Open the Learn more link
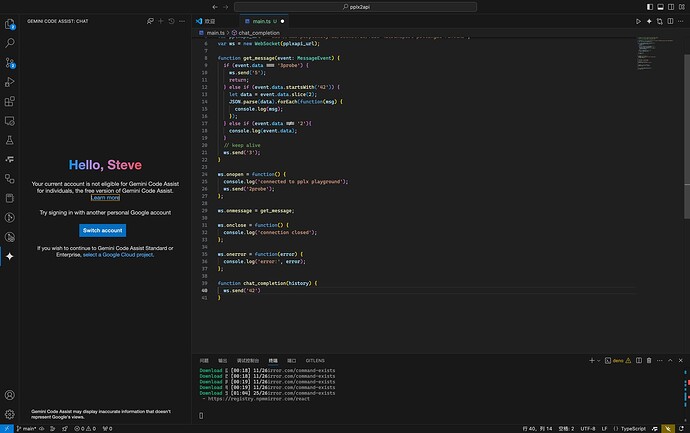 tap(105, 198)
